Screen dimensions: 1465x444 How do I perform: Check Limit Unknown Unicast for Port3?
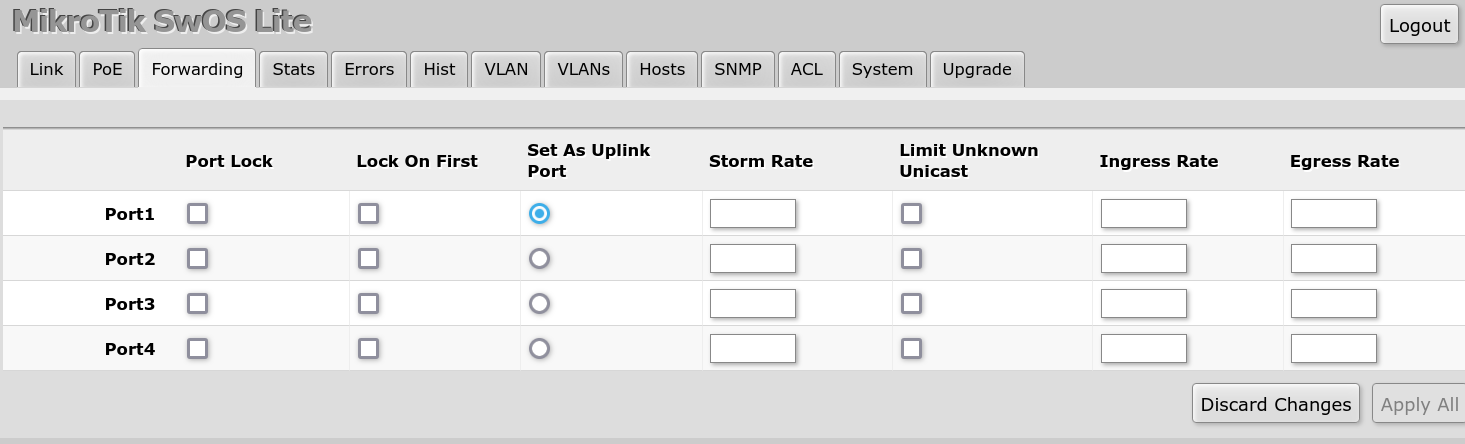point(911,303)
